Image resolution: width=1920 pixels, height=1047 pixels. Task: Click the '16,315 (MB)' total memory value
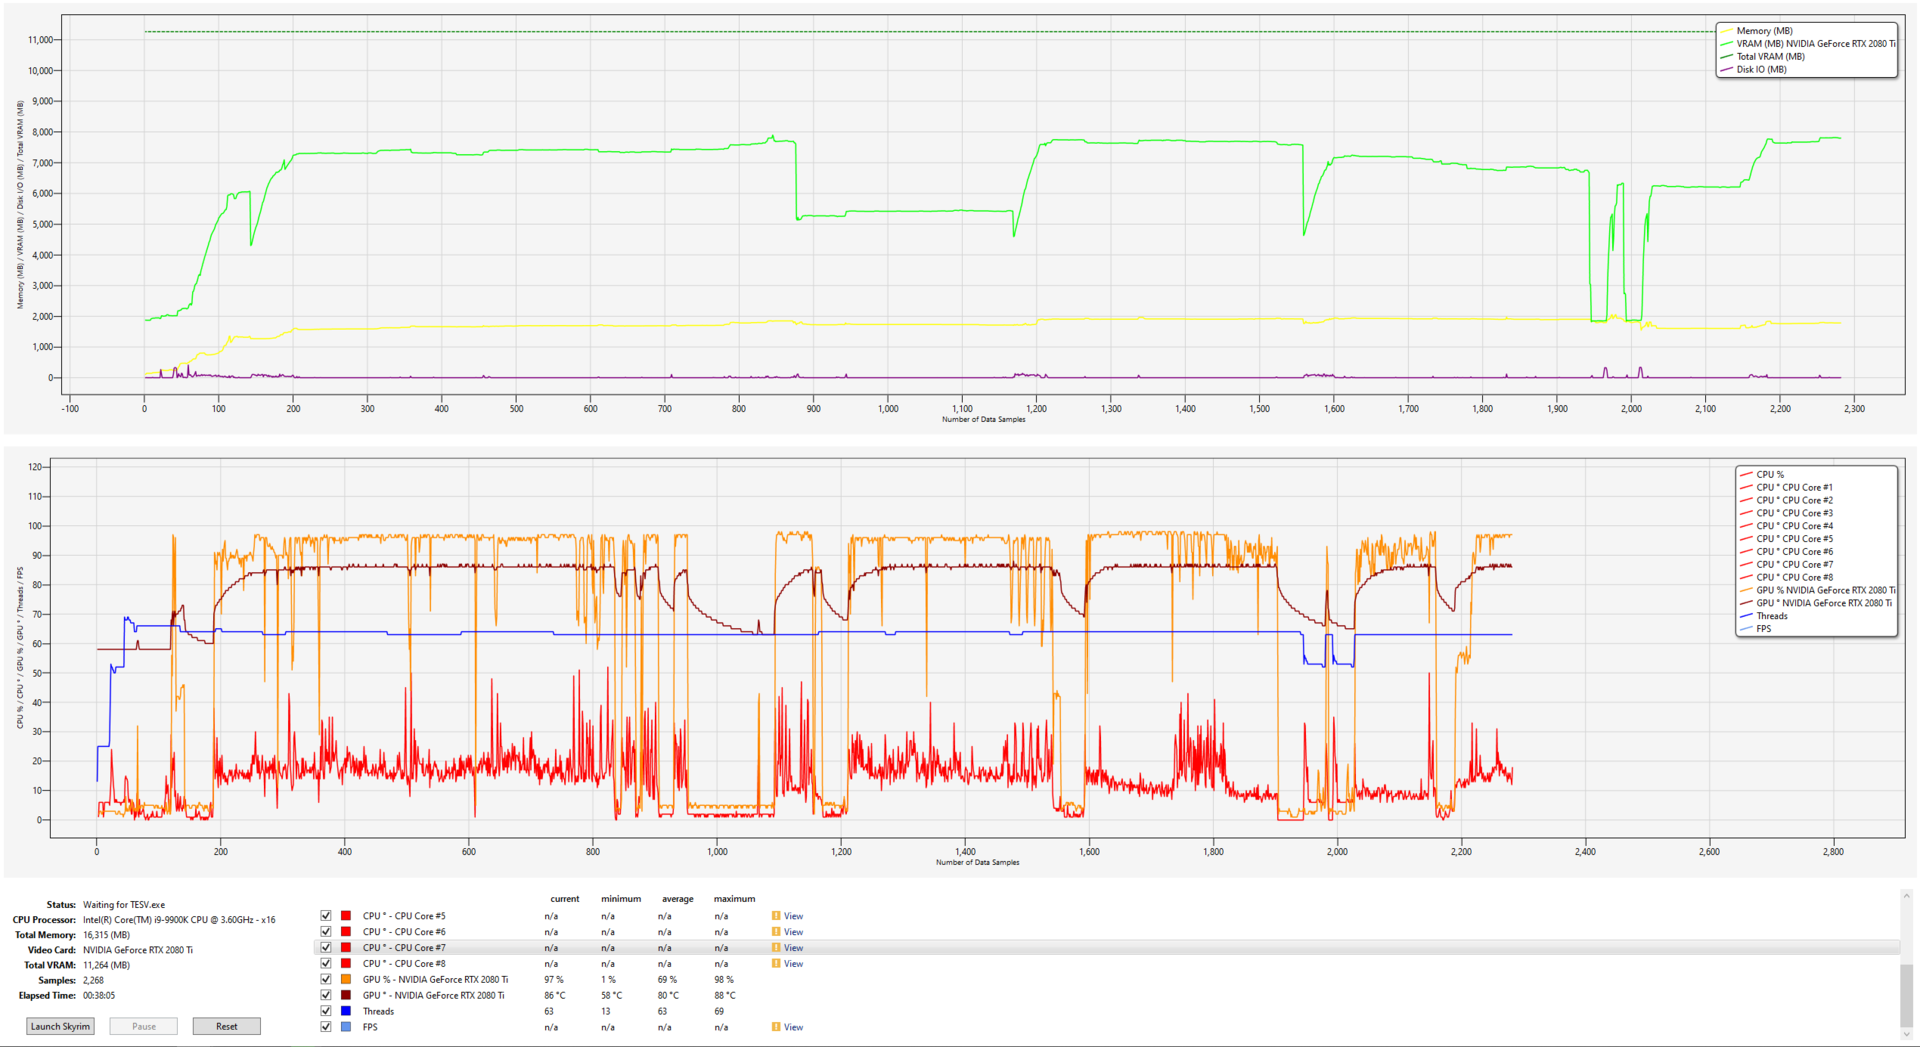[x=106, y=935]
